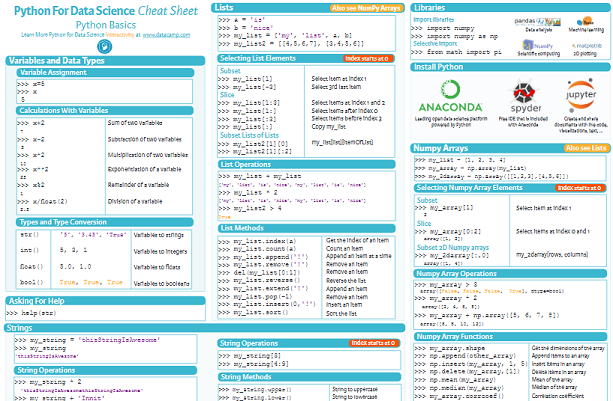
Task: Click the 'Also see Lists' badge
Action: (586, 148)
